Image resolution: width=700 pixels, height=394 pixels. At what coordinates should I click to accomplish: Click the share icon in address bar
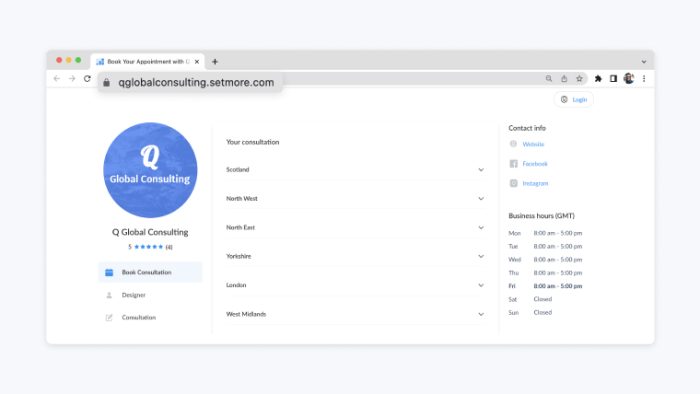(564, 79)
